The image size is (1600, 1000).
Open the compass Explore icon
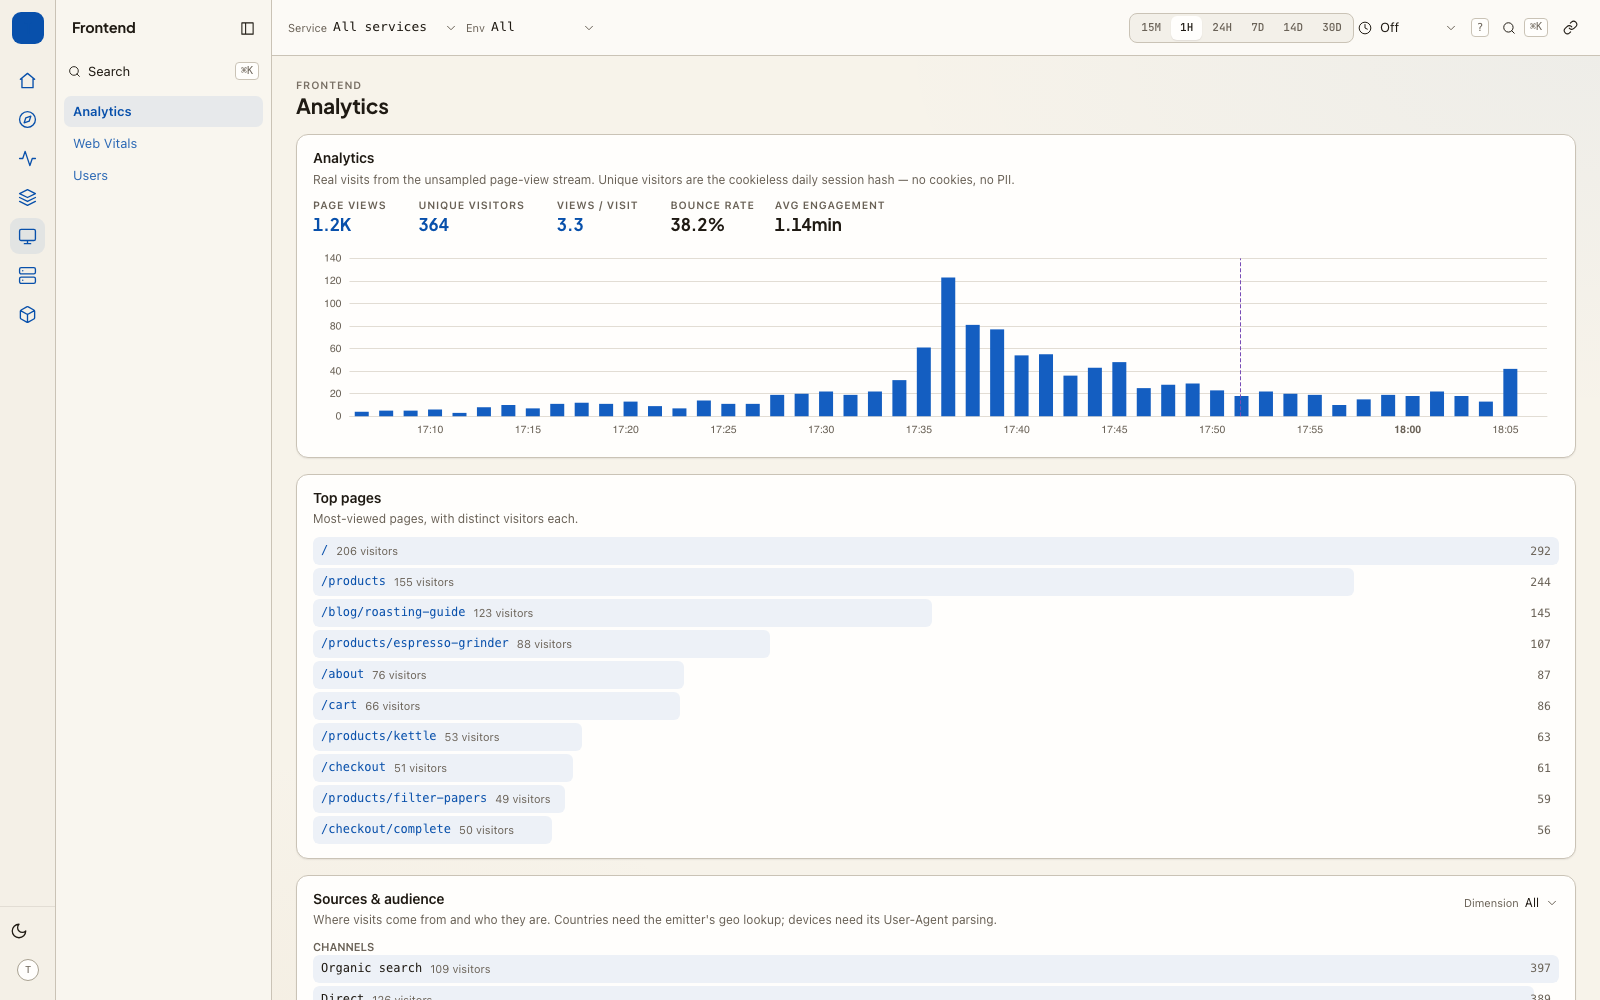28,120
